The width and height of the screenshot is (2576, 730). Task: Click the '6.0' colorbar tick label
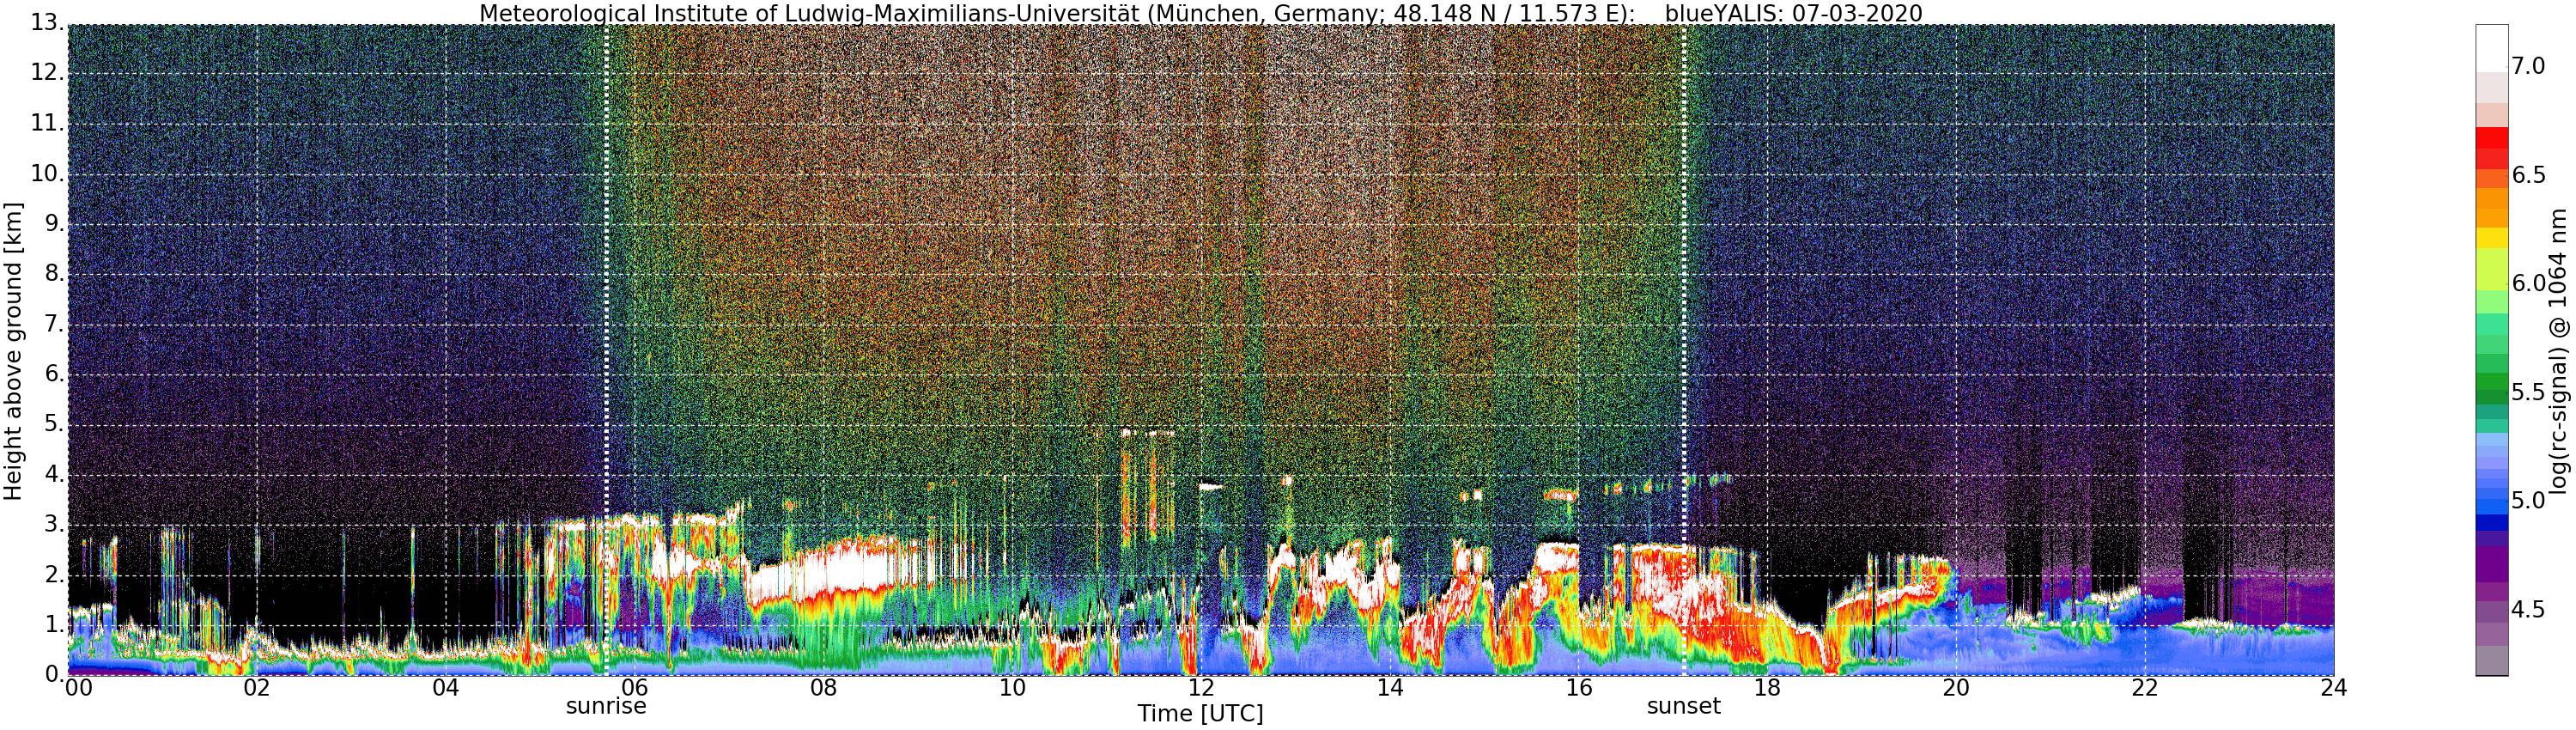point(2528,283)
